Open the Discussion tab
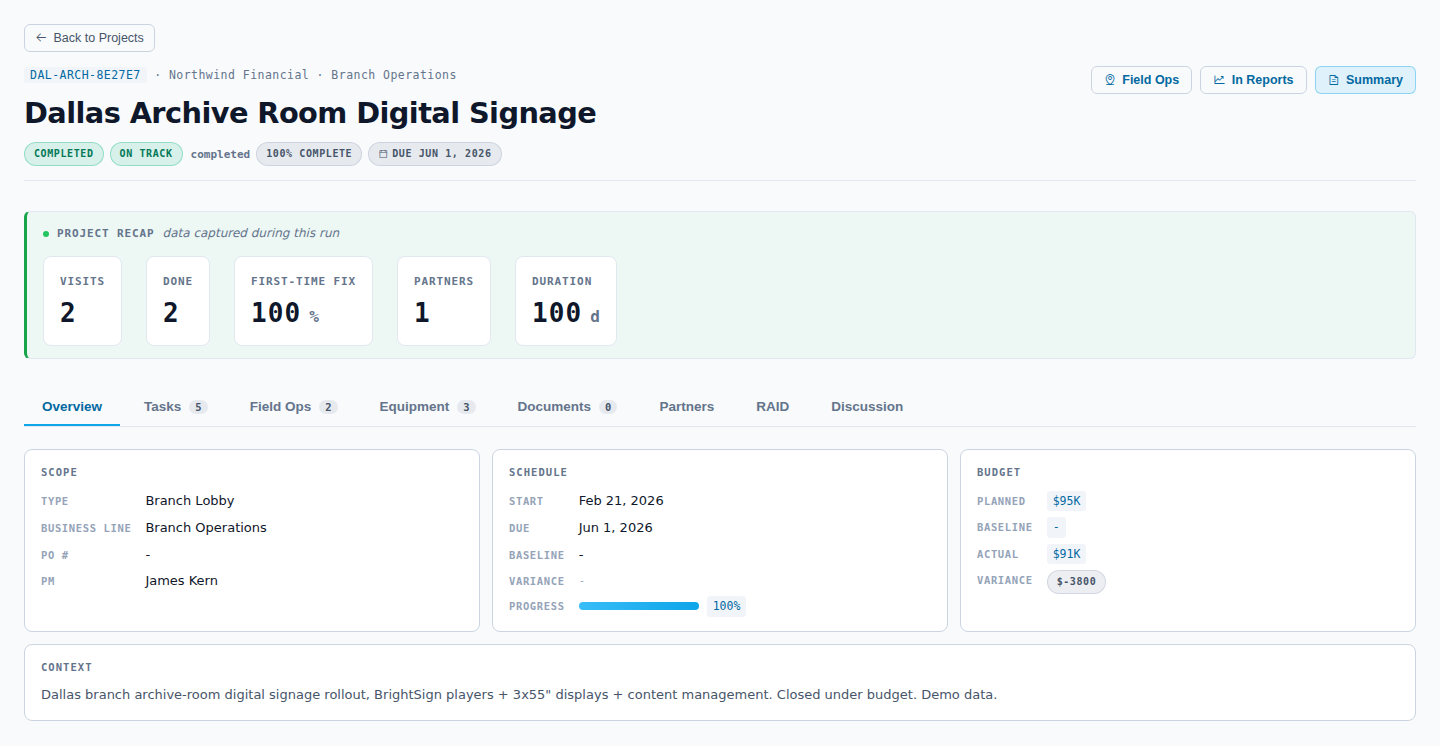 point(867,407)
